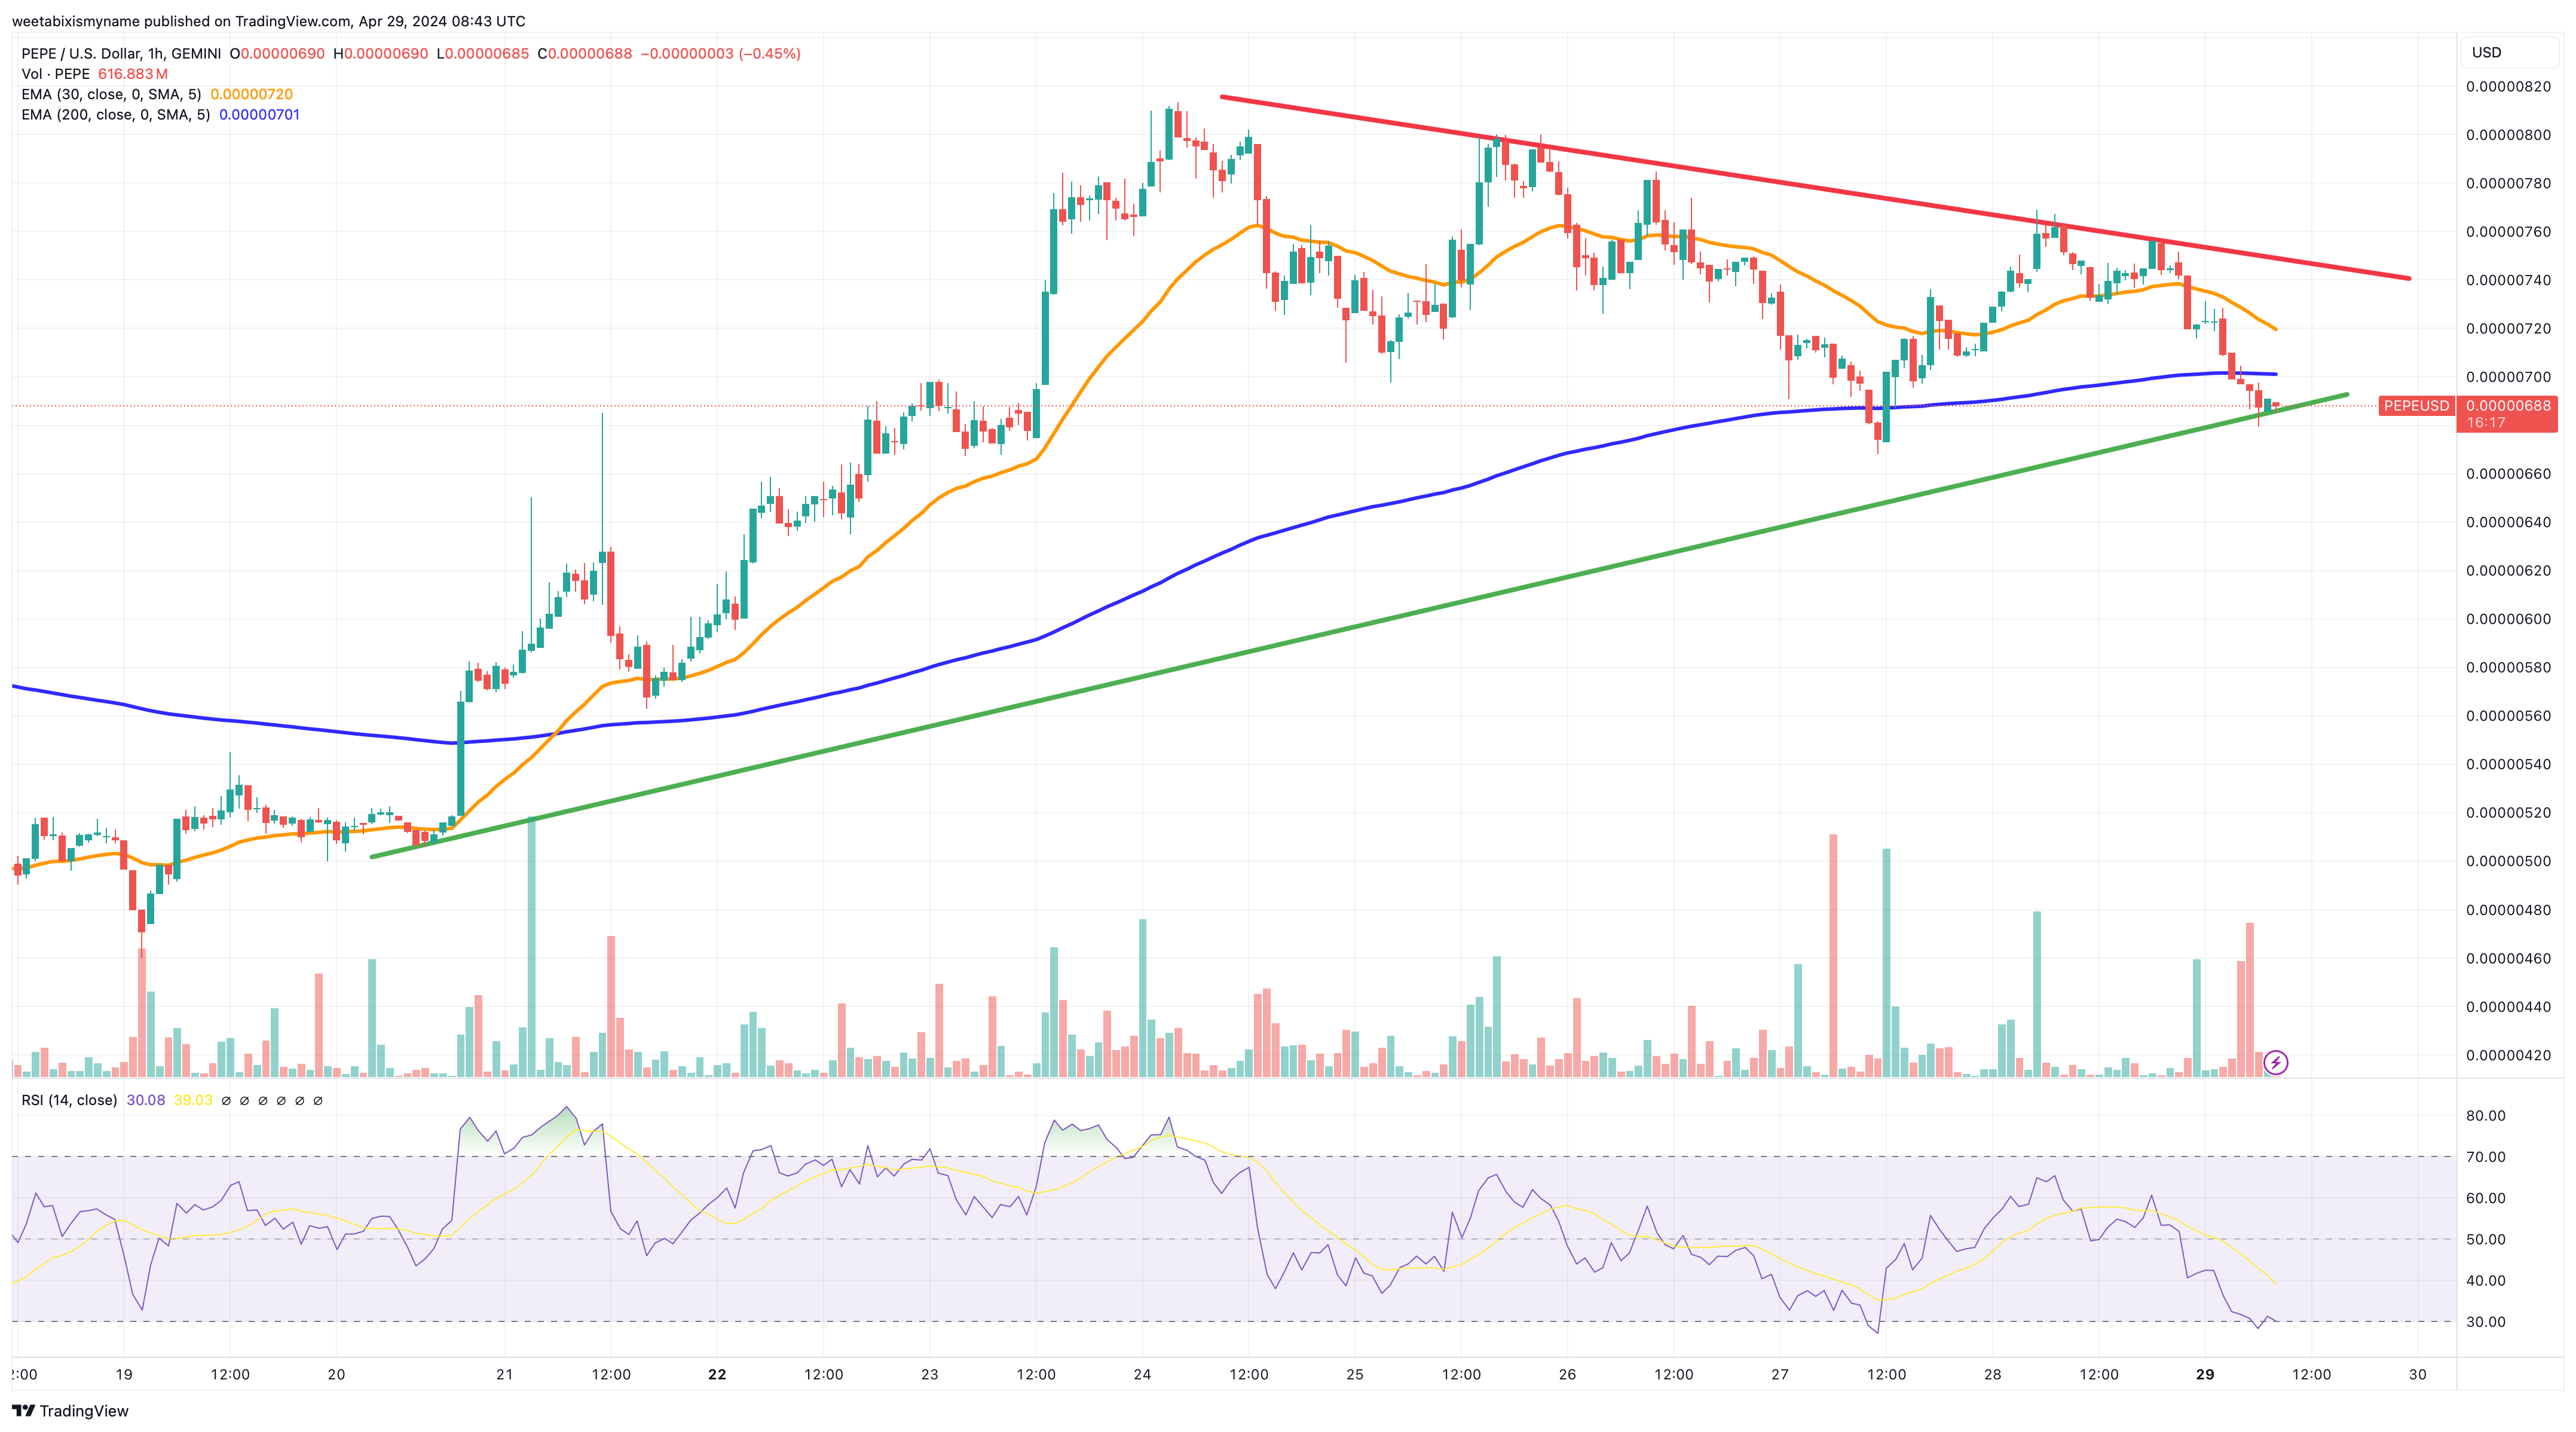Click the purple lightning bolt event icon
This screenshot has width=2576, height=1432.
[2275, 1062]
